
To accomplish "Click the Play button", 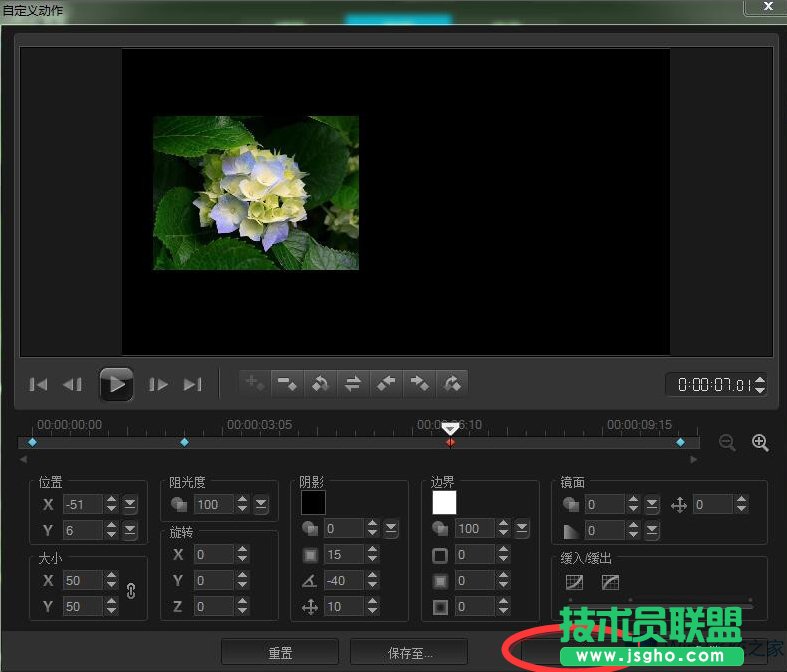I will pos(116,384).
